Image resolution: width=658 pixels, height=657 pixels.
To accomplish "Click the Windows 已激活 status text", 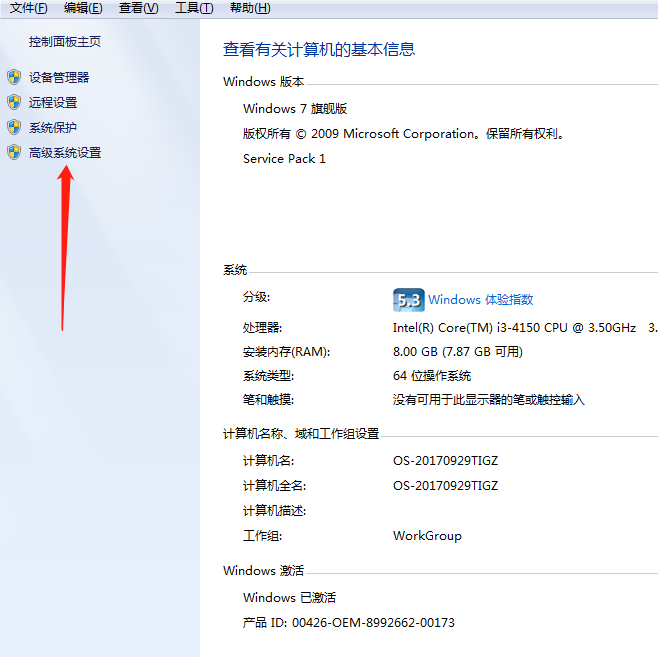I will click(x=290, y=597).
